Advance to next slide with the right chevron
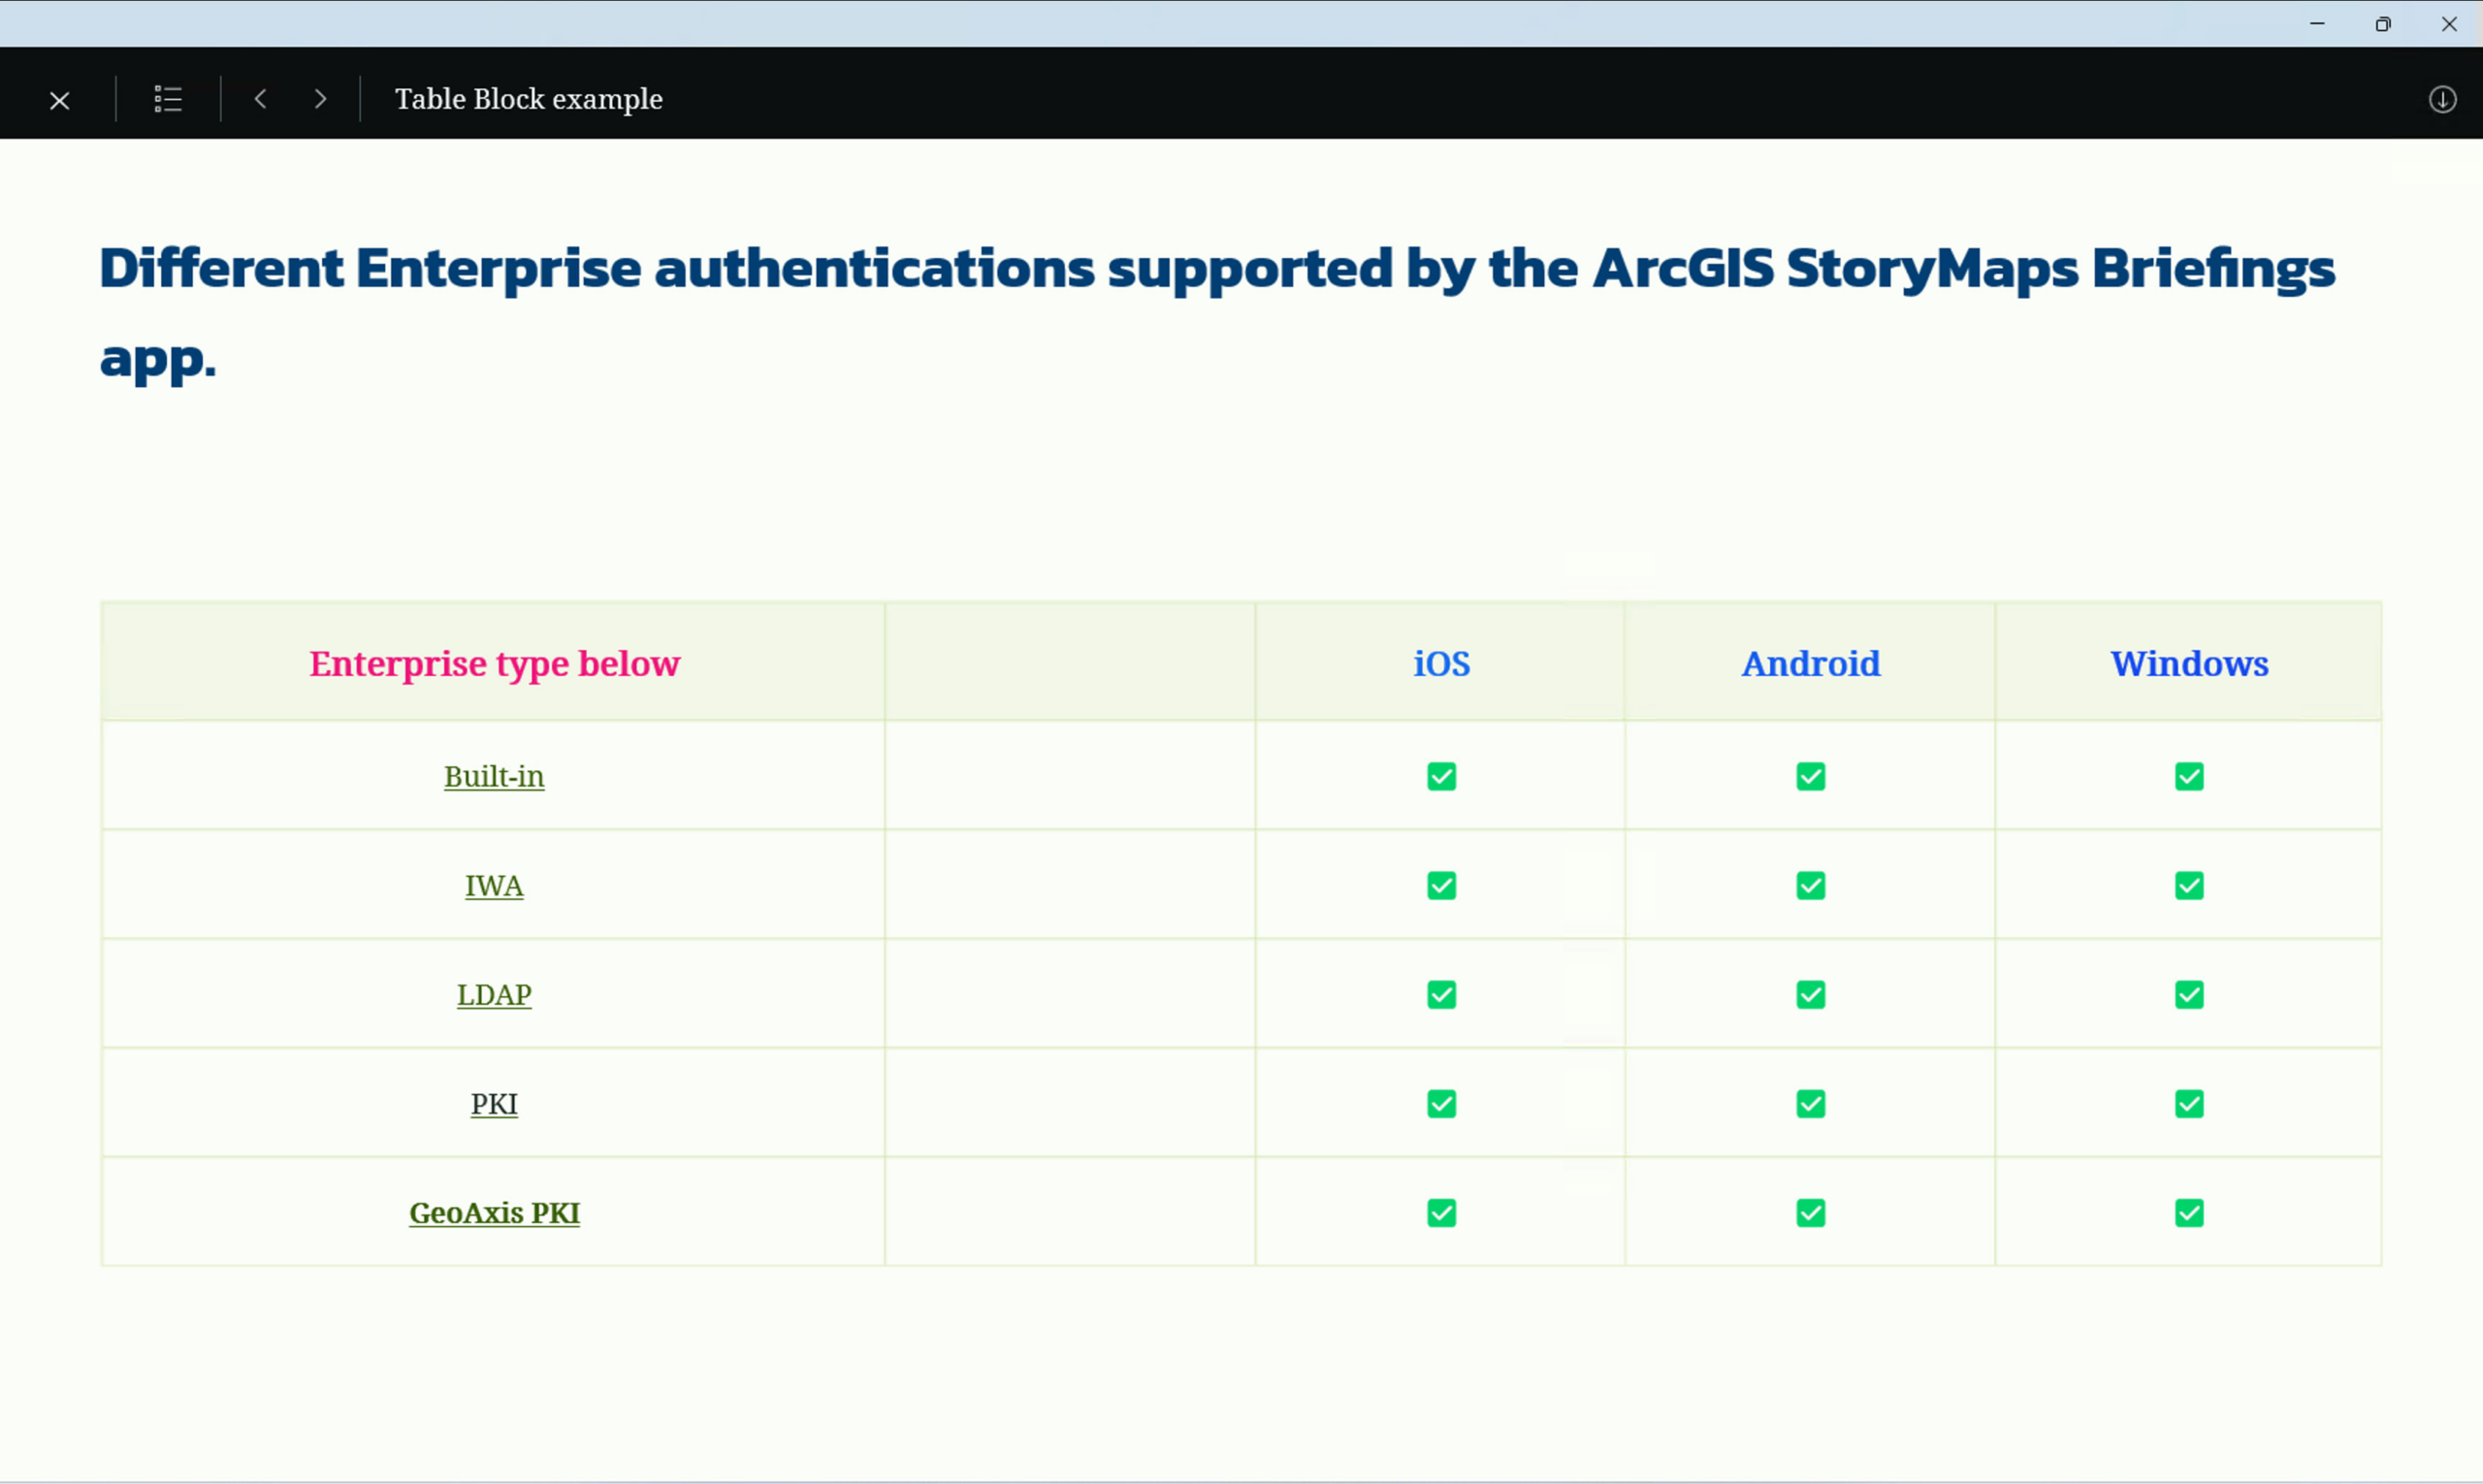Image resolution: width=2483 pixels, height=1484 pixels. click(x=320, y=99)
